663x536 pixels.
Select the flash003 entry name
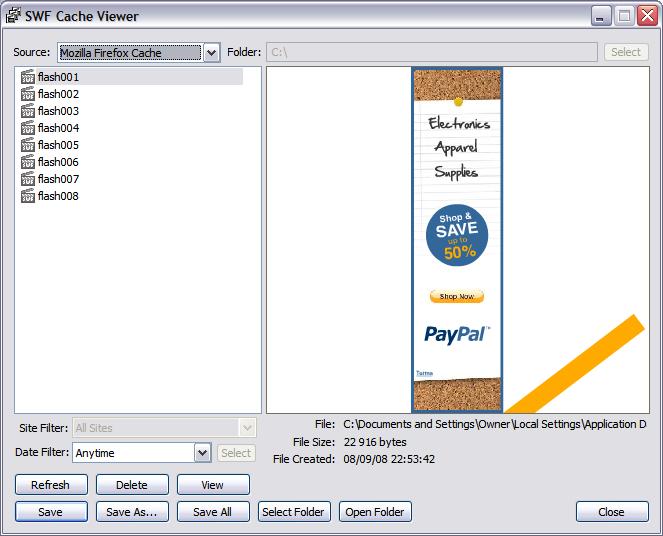coord(58,111)
